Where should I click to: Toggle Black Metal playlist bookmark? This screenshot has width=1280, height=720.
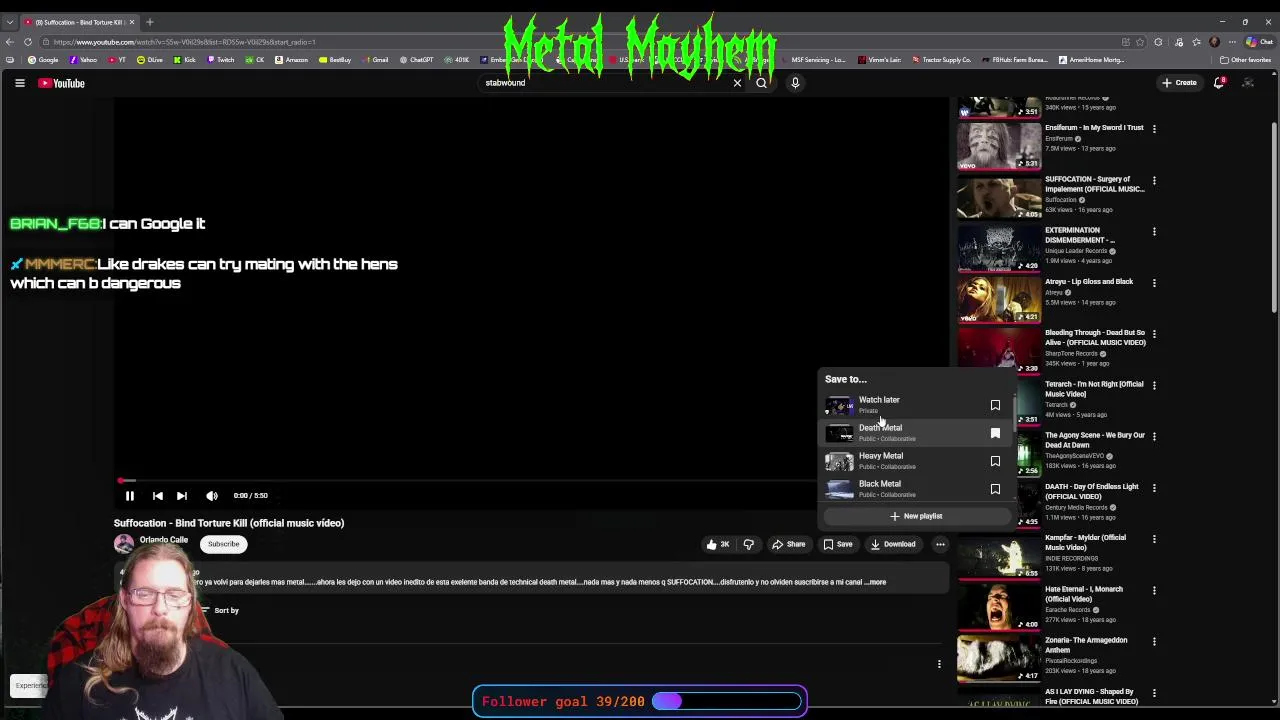[995, 489]
